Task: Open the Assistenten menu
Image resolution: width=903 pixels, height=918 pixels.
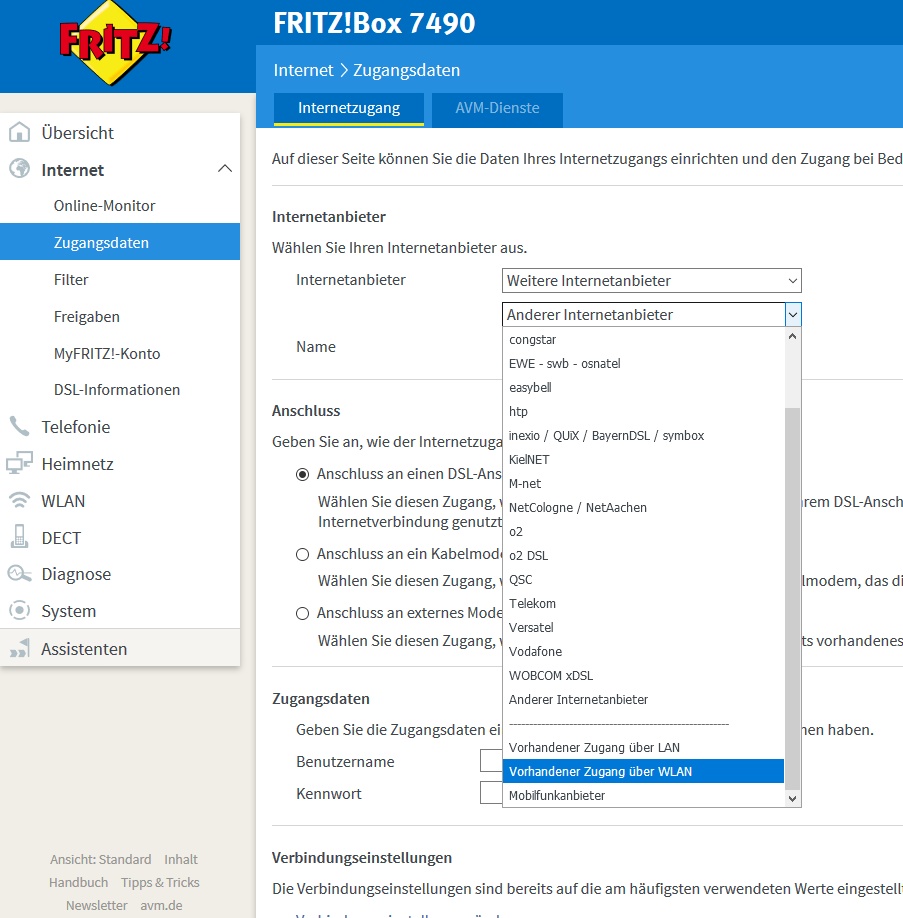Action: (84, 649)
